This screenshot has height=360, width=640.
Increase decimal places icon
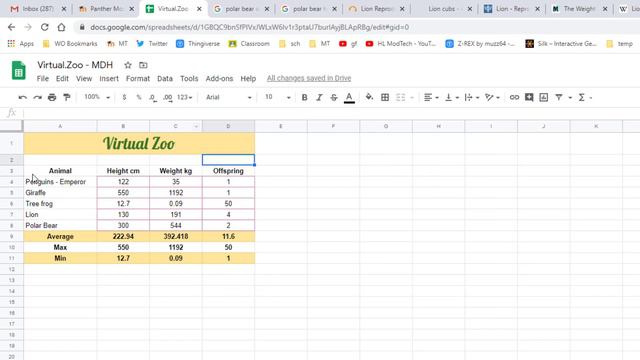tap(167, 98)
